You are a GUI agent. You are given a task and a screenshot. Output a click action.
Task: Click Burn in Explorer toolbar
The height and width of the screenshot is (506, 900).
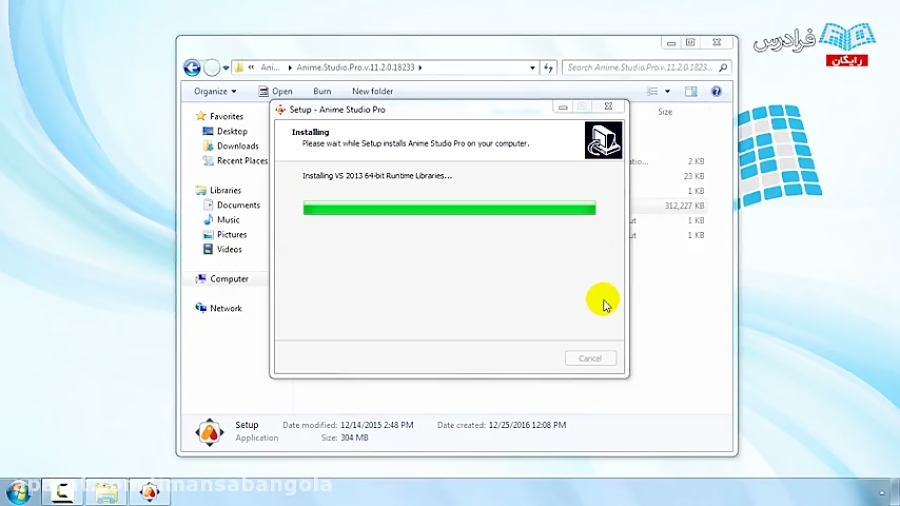(x=322, y=91)
